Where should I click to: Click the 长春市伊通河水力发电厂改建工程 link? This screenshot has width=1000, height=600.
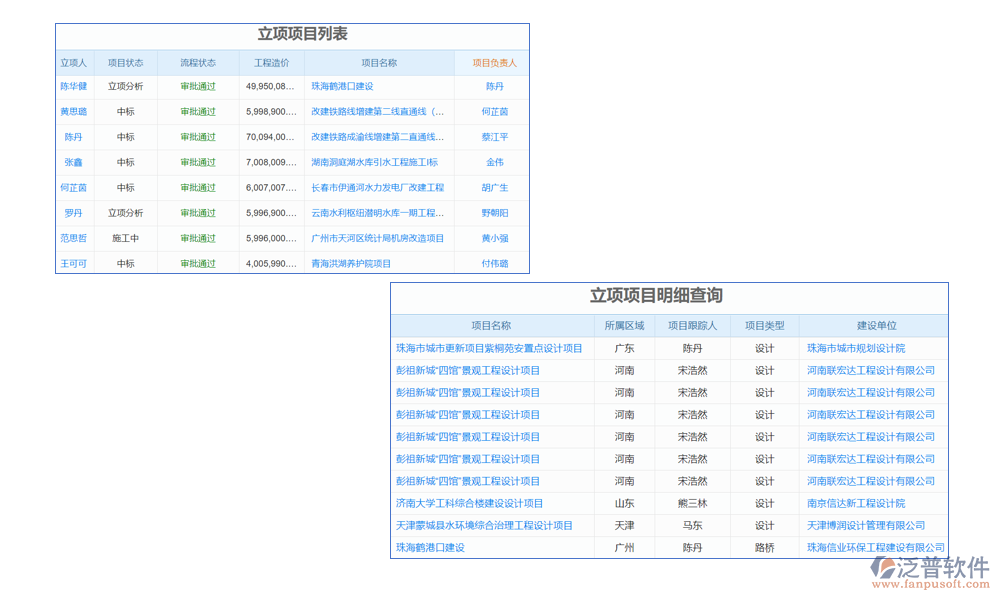(x=377, y=188)
